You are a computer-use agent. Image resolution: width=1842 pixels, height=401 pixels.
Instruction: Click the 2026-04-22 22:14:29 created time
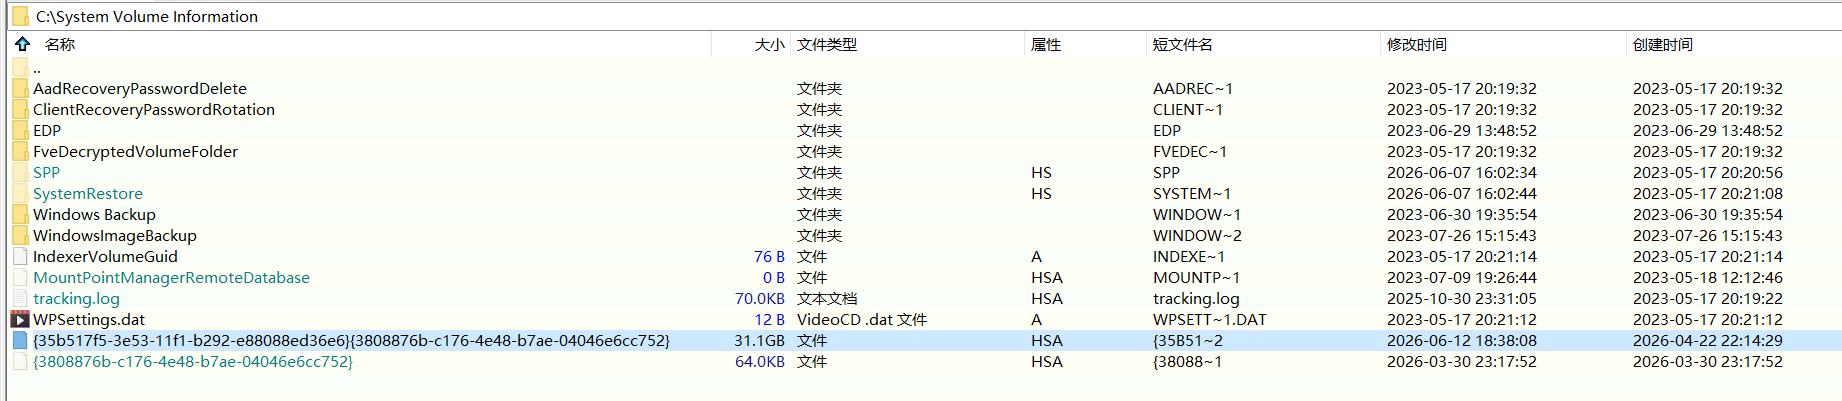pyautogui.click(x=1708, y=340)
